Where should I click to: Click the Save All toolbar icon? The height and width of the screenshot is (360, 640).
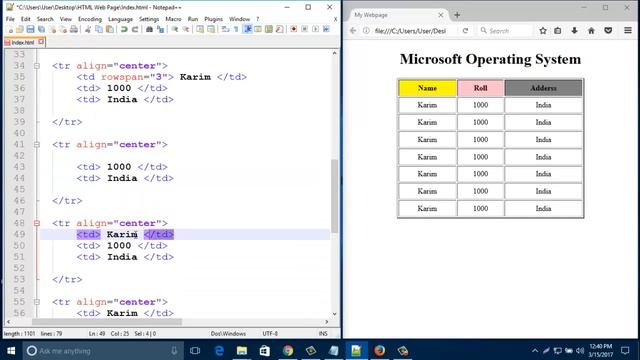pos(41,29)
